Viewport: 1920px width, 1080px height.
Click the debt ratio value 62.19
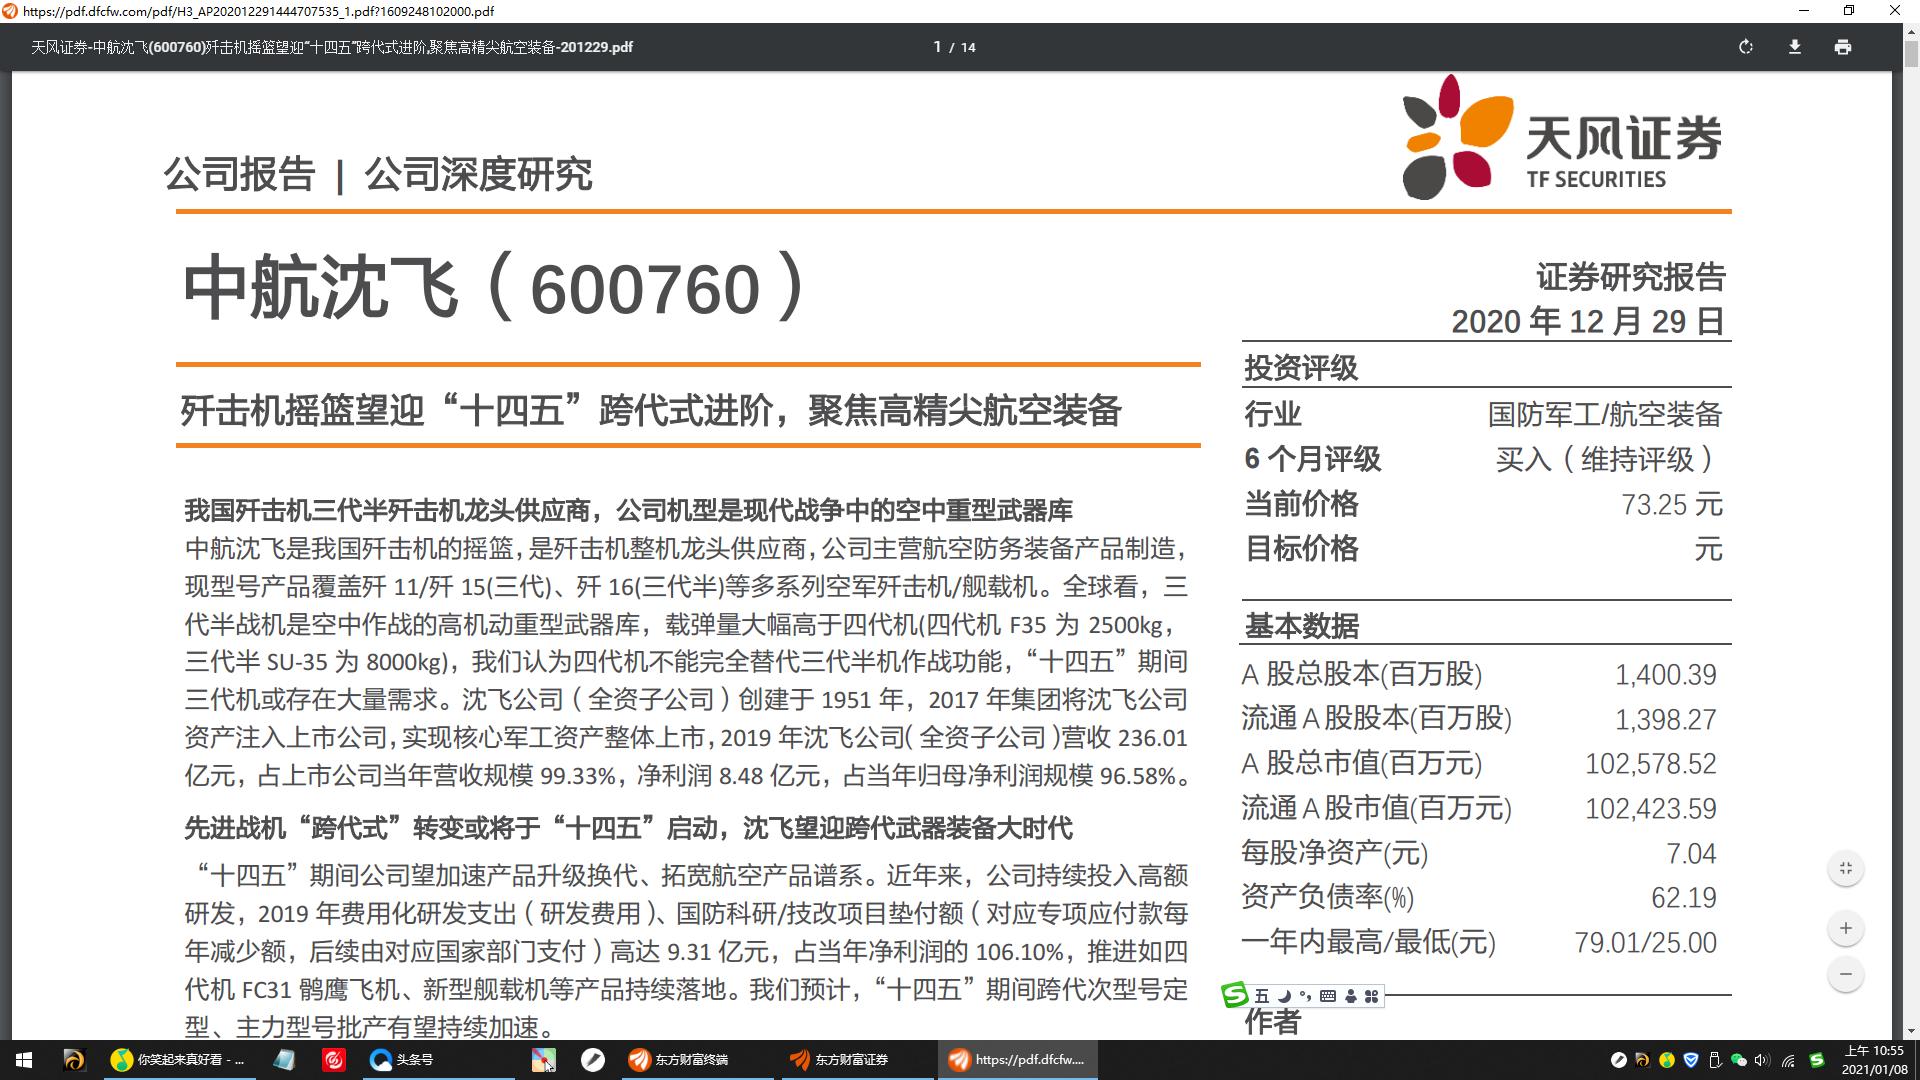tap(1684, 898)
